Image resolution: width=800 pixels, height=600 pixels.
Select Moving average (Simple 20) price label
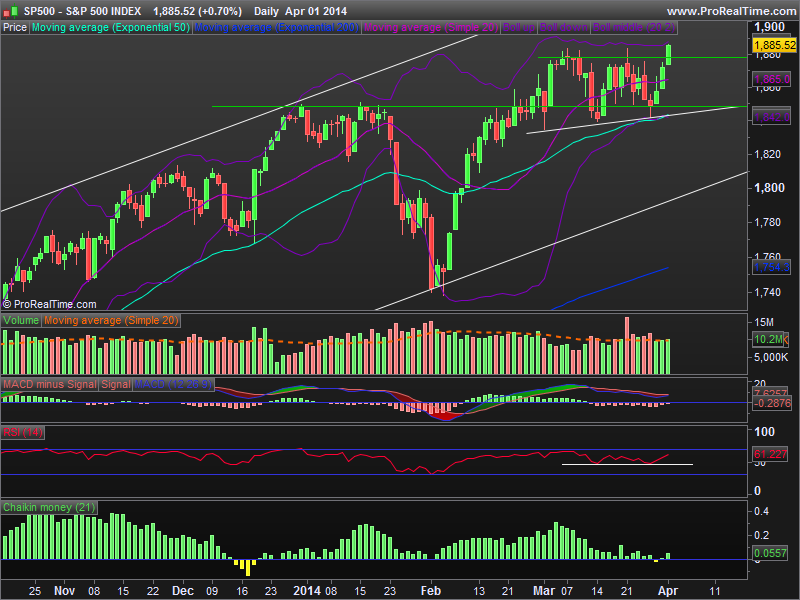[431, 28]
